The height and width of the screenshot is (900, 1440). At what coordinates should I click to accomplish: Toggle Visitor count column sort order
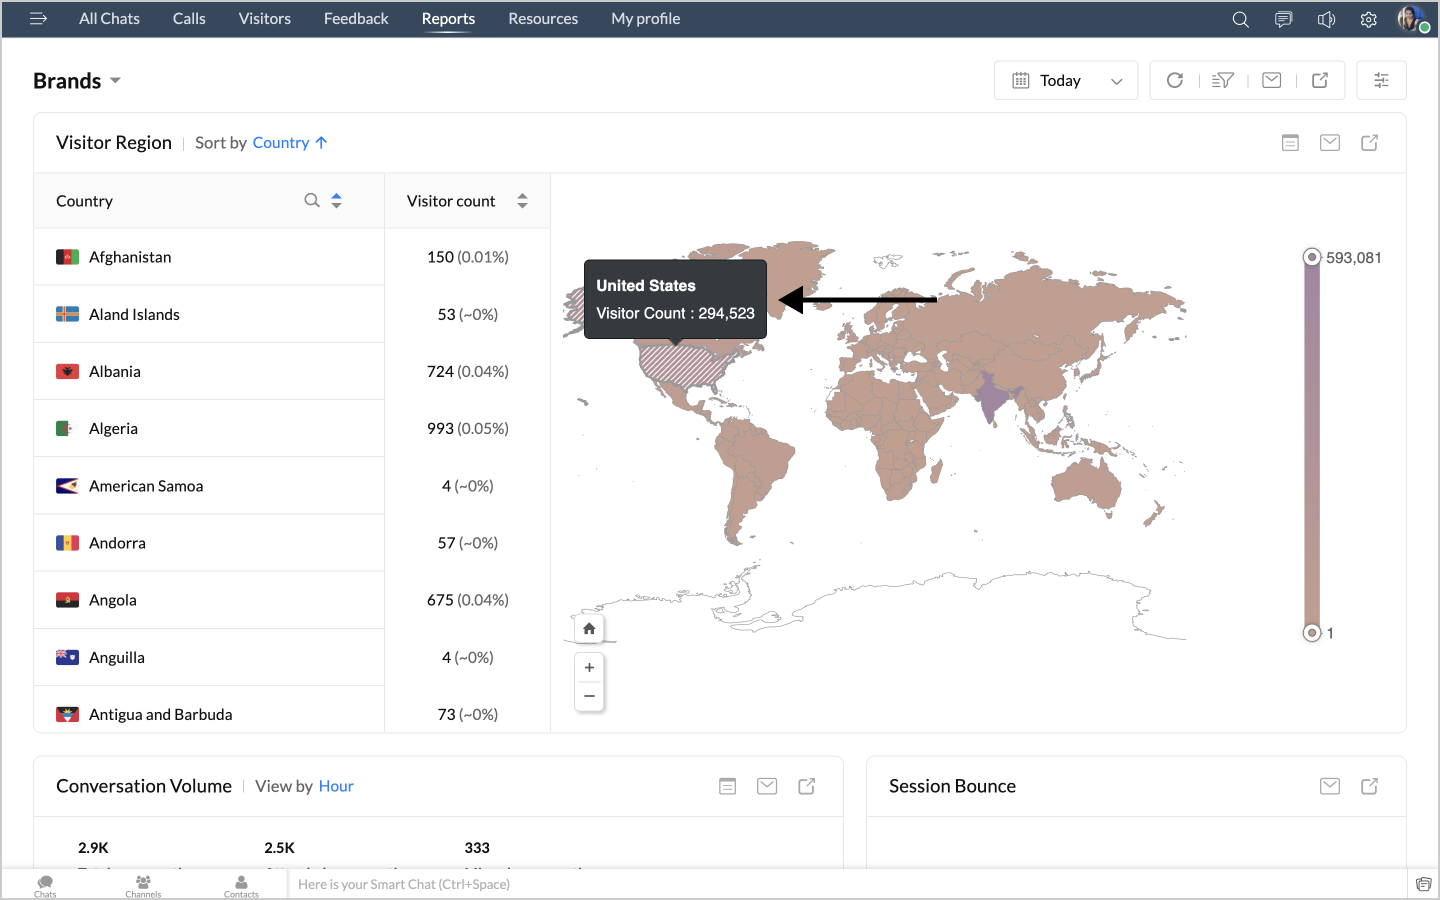tap(522, 201)
